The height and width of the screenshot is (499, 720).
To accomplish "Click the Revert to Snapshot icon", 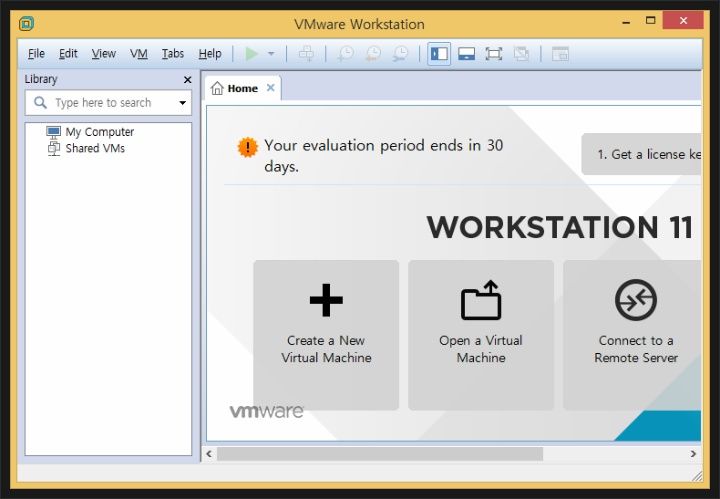I will [373, 54].
